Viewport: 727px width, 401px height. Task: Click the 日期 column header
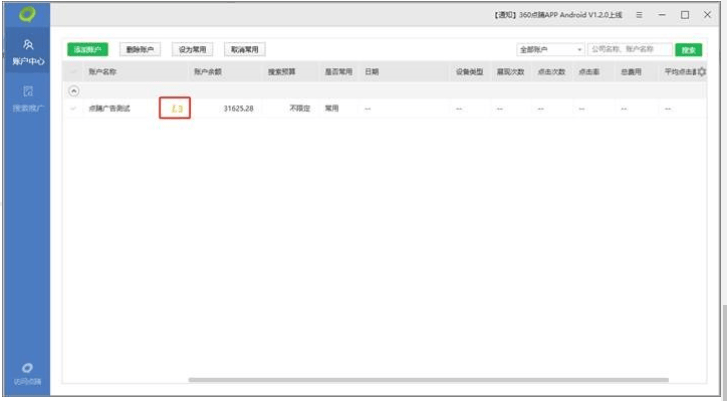(371, 72)
